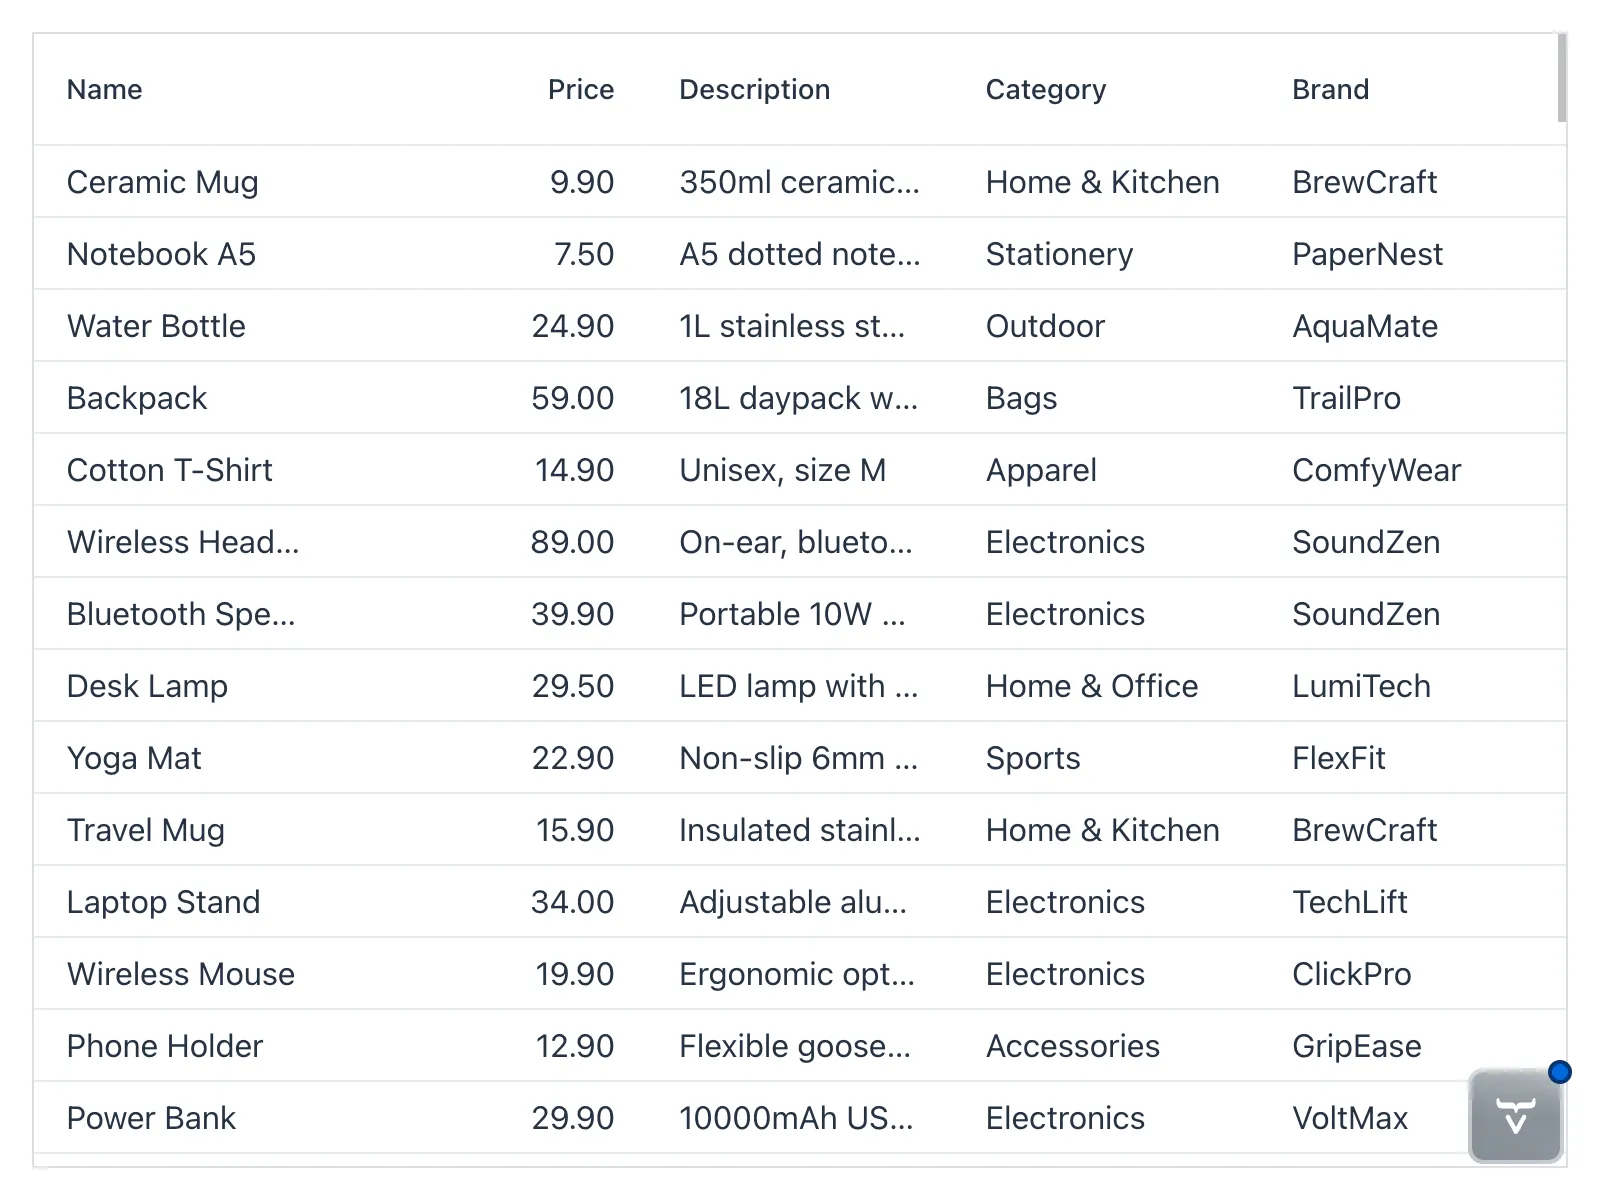Click the floating badge icon with blue notification dot
Viewport: 1600px width, 1200px height.
(x=1513, y=1117)
